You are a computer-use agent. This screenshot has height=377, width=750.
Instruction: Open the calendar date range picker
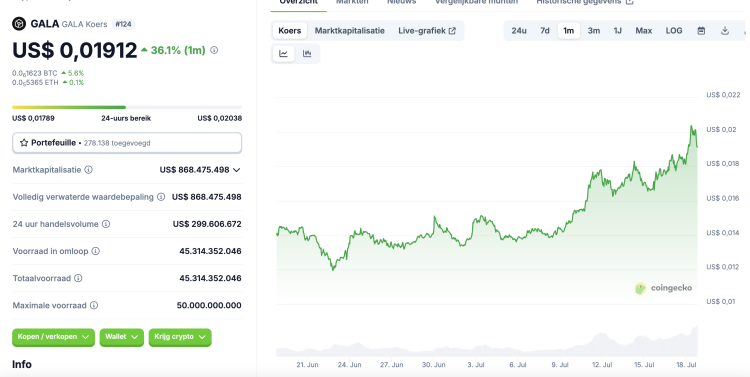click(701, 31)
